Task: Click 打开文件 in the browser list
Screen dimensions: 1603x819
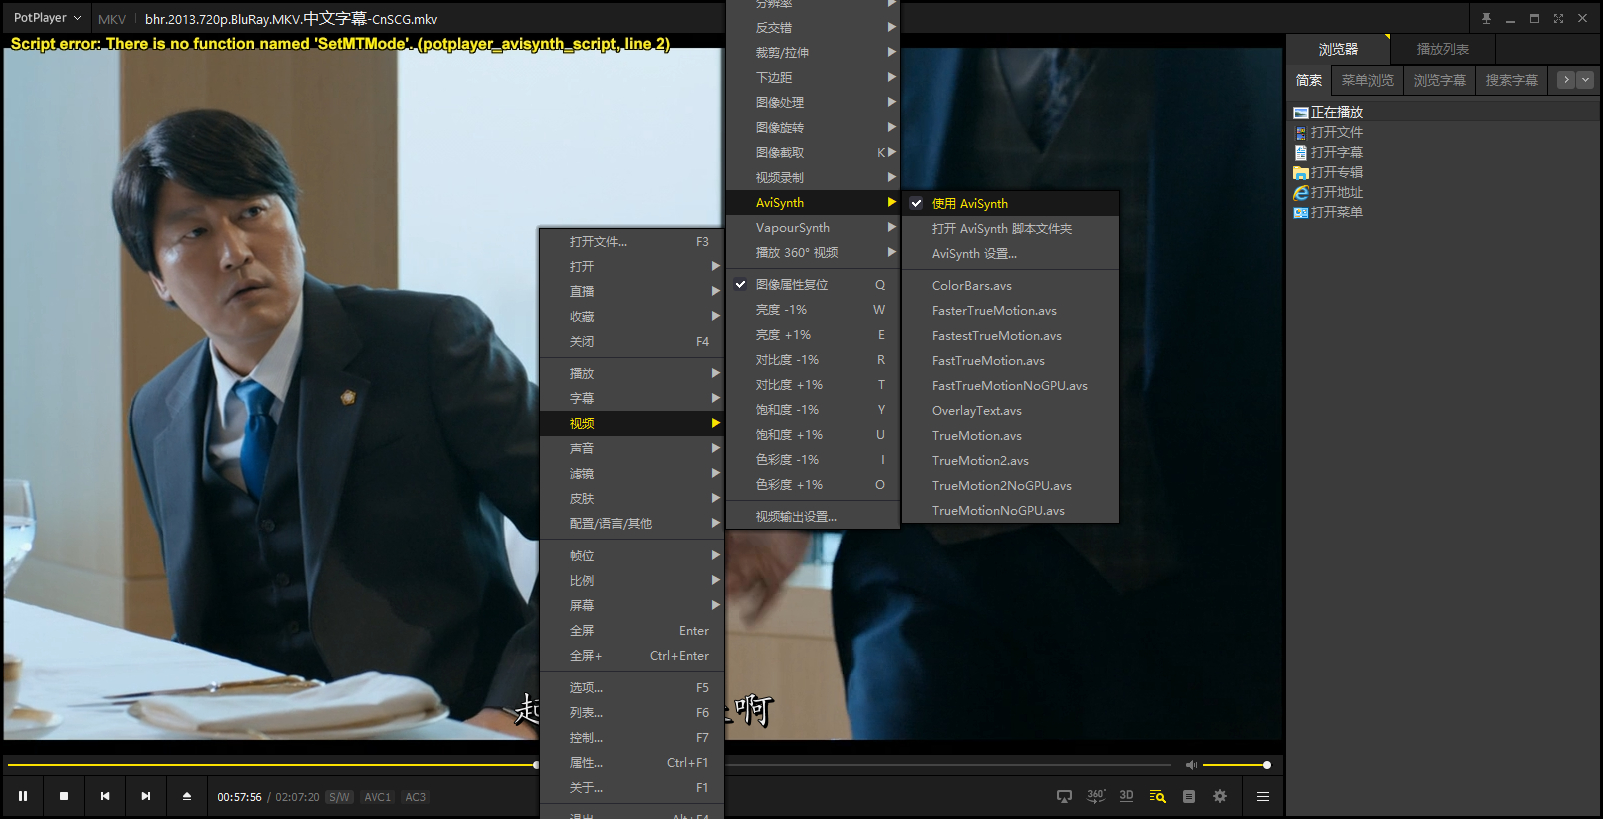Action: click(x=1337, y=132)
